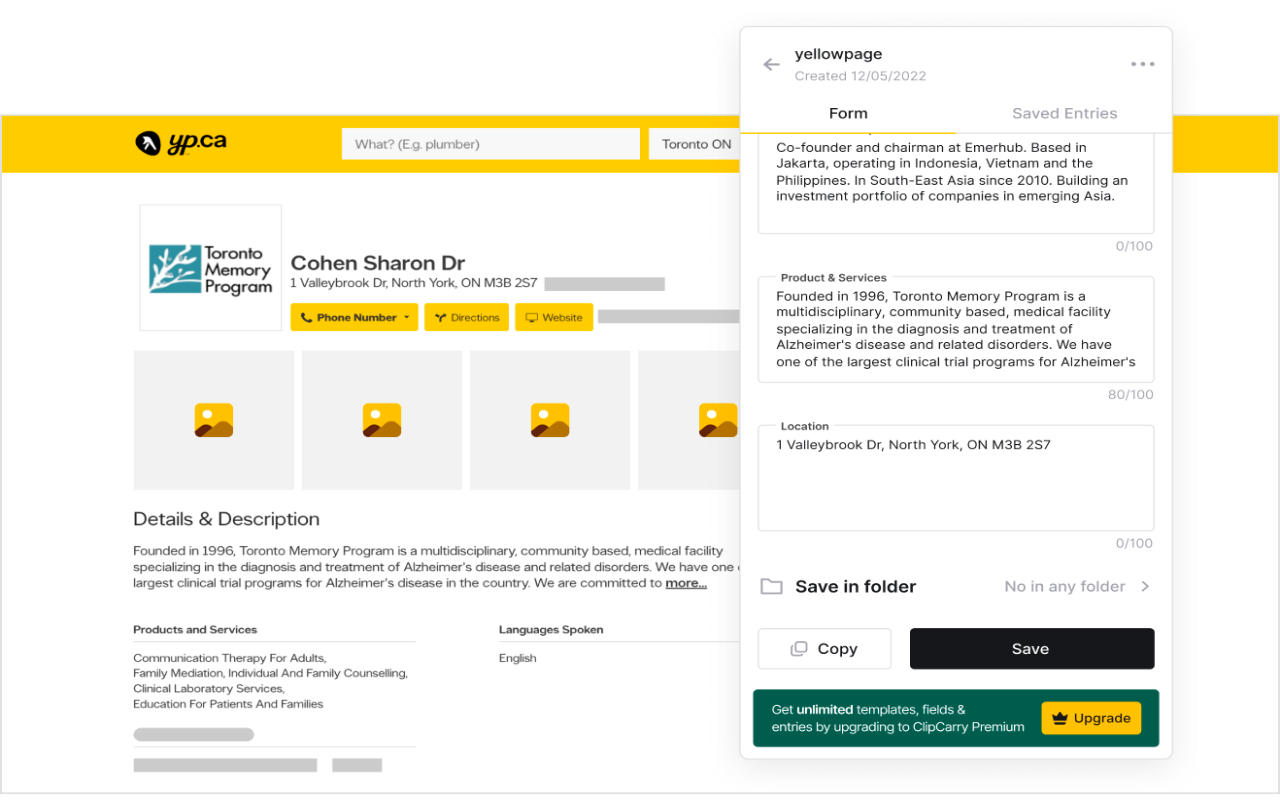
Task: Click the Created 12/05/2022 text
Action: 860,76
